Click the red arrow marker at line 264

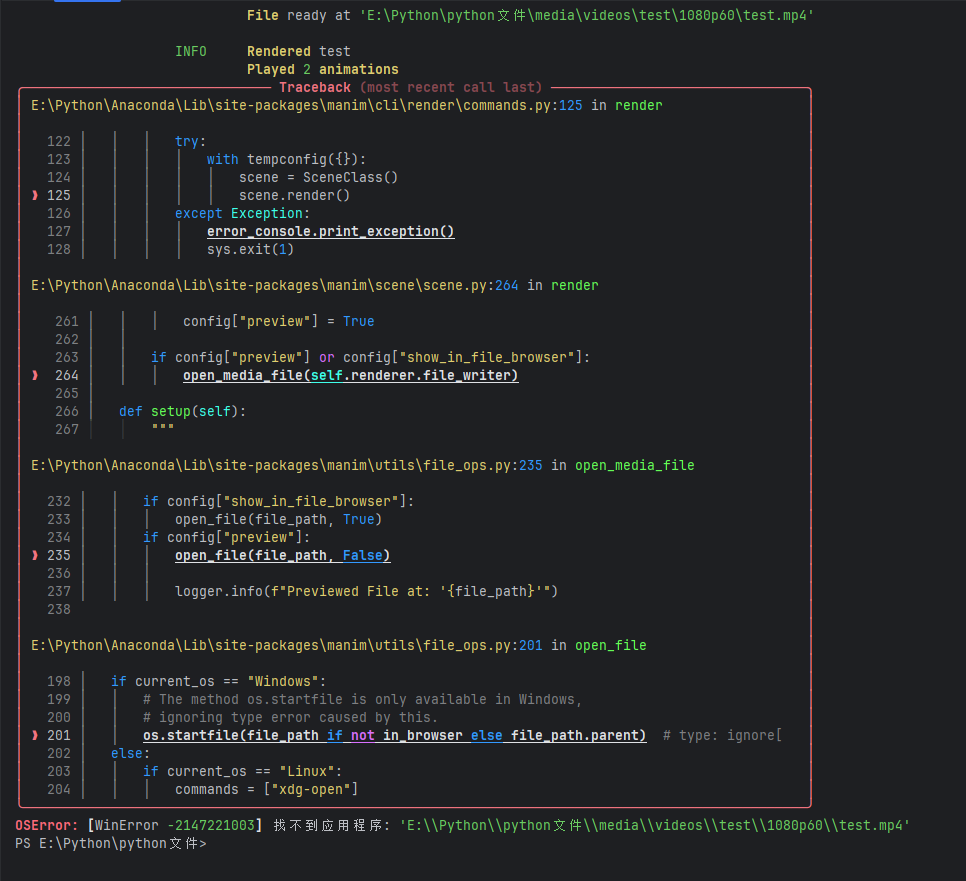coord(35,375)
